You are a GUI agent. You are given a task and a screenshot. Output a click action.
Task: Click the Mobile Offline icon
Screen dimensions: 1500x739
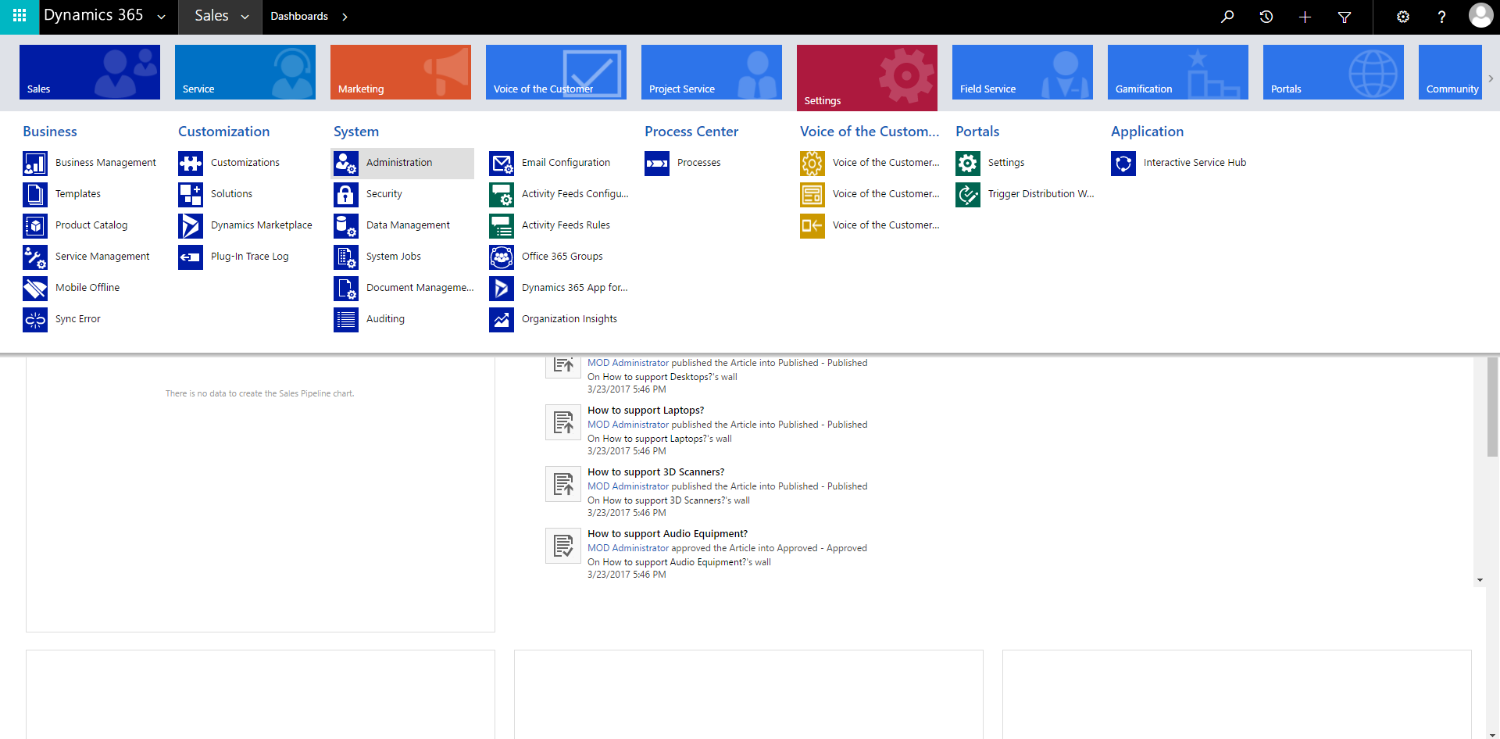click(x=35, y=288)
